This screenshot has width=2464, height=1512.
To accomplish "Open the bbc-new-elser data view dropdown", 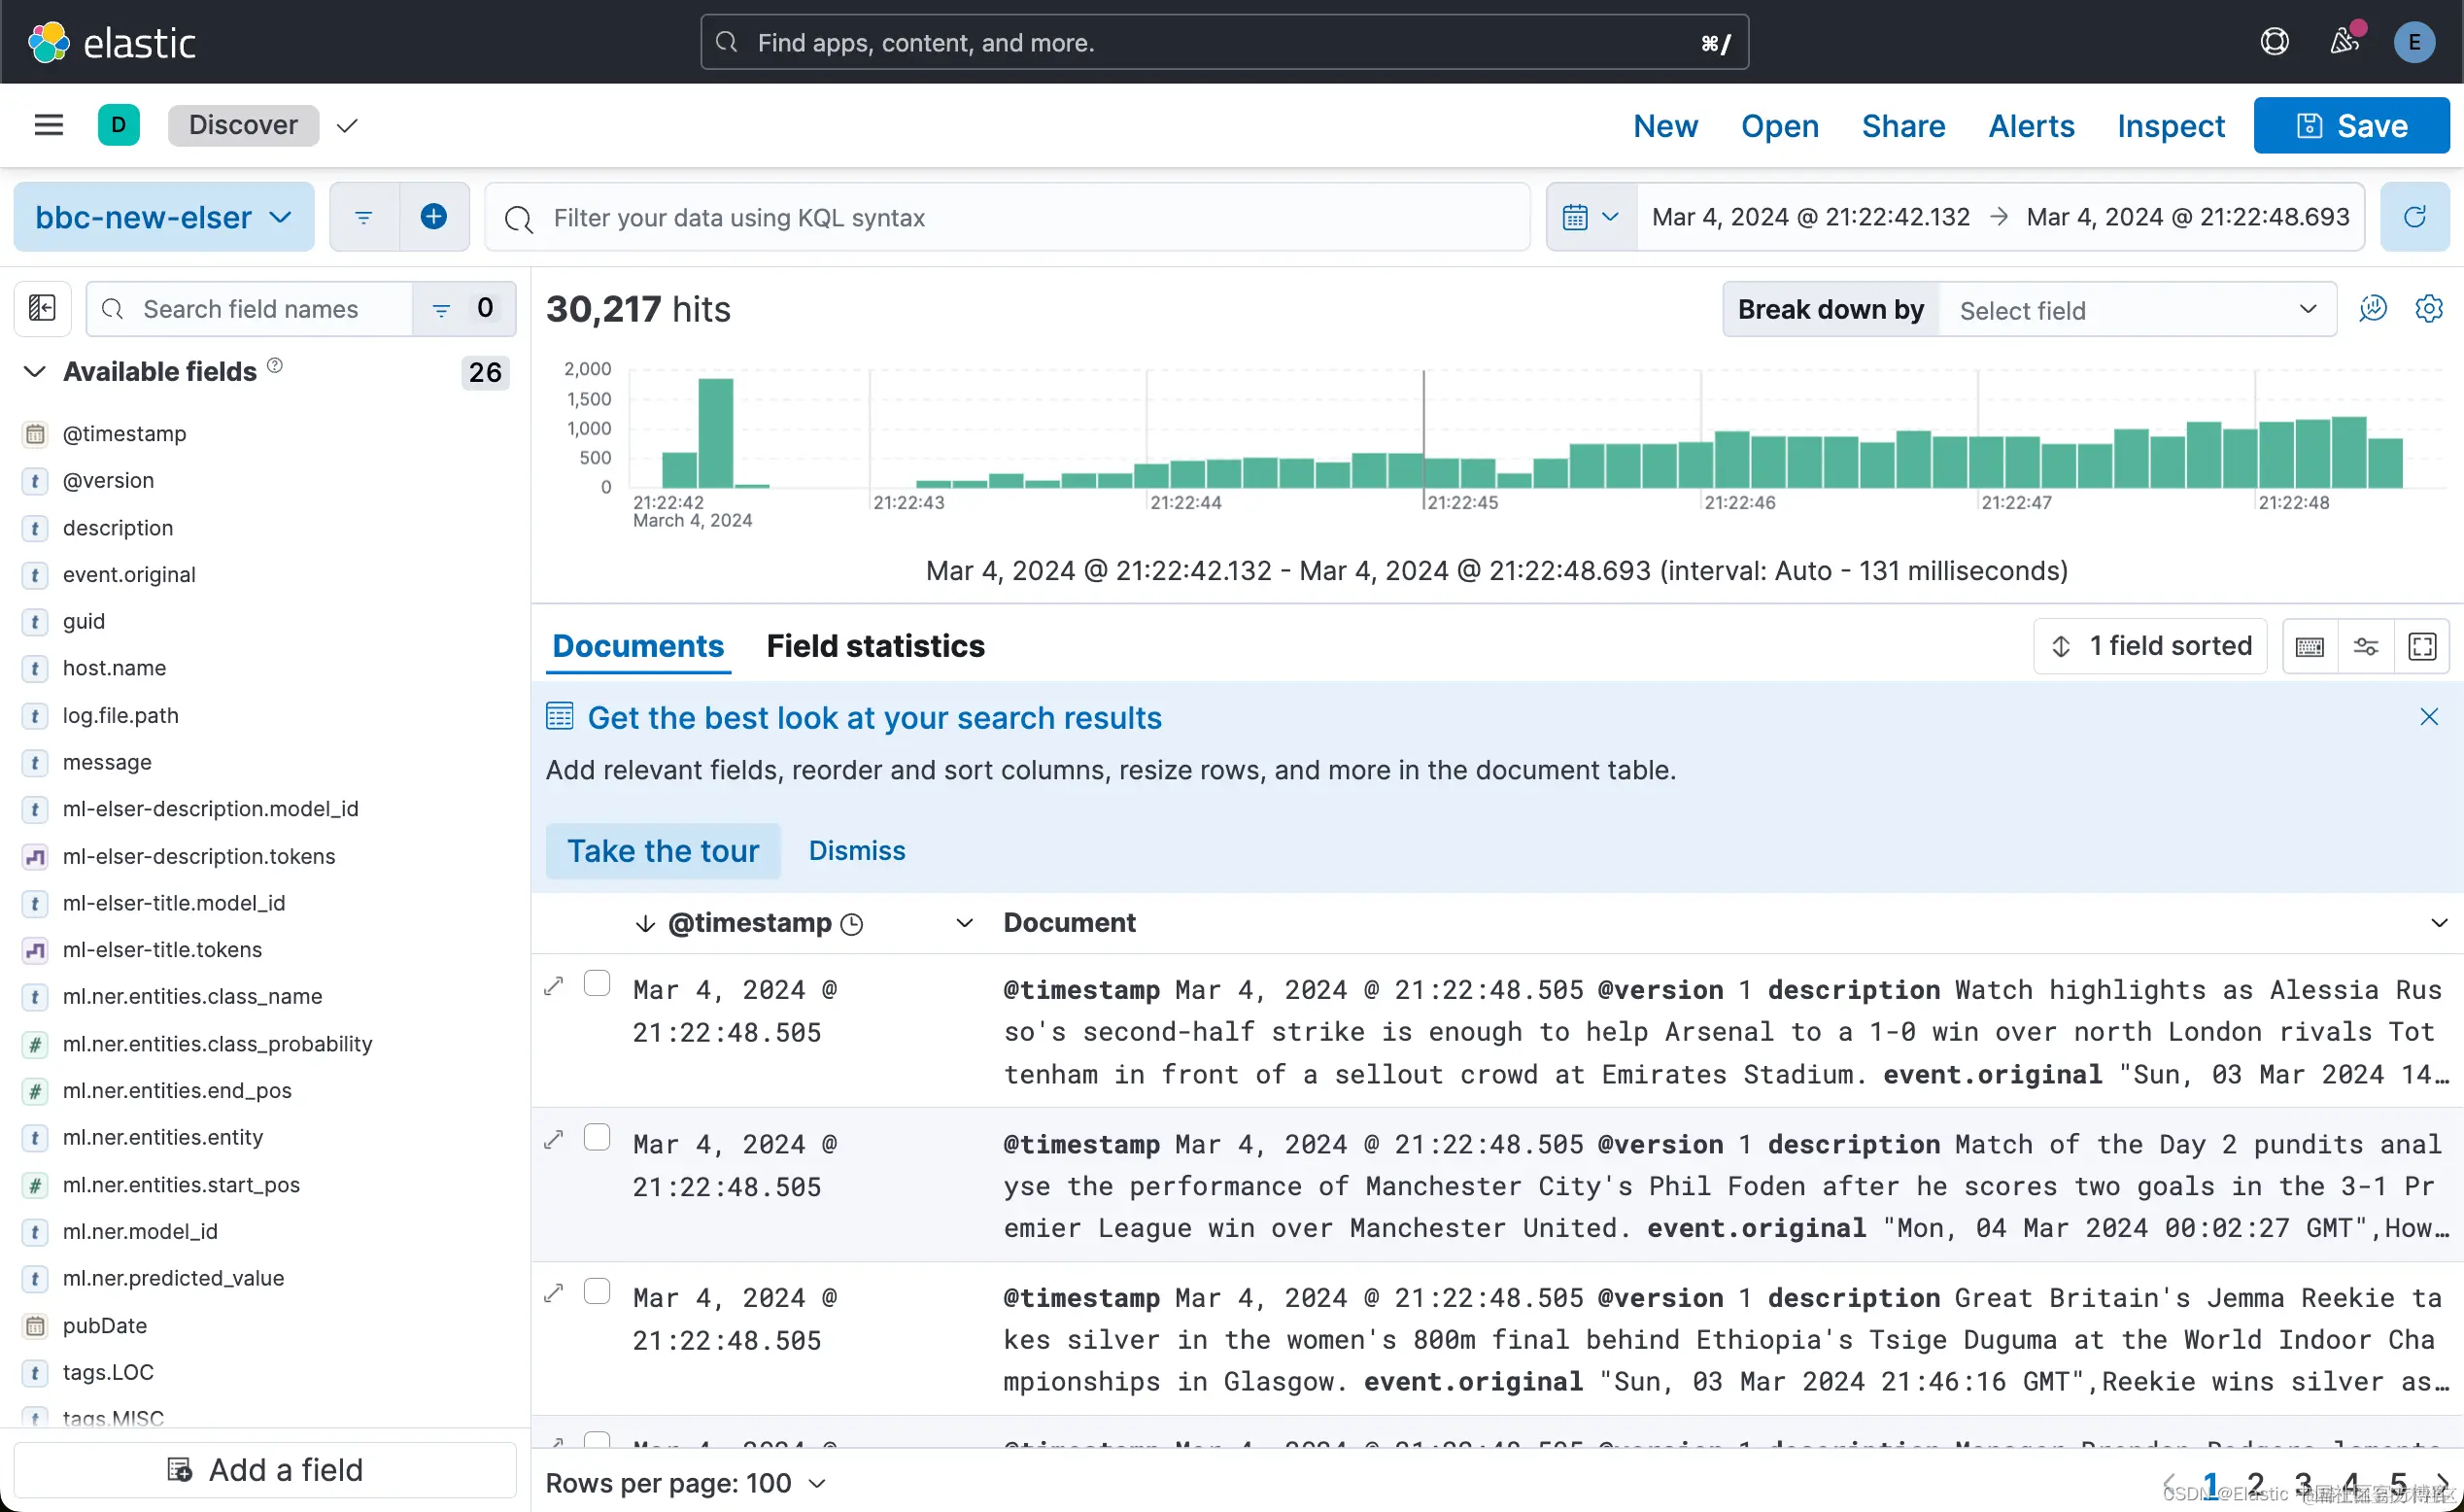I will tap(163, 217).
